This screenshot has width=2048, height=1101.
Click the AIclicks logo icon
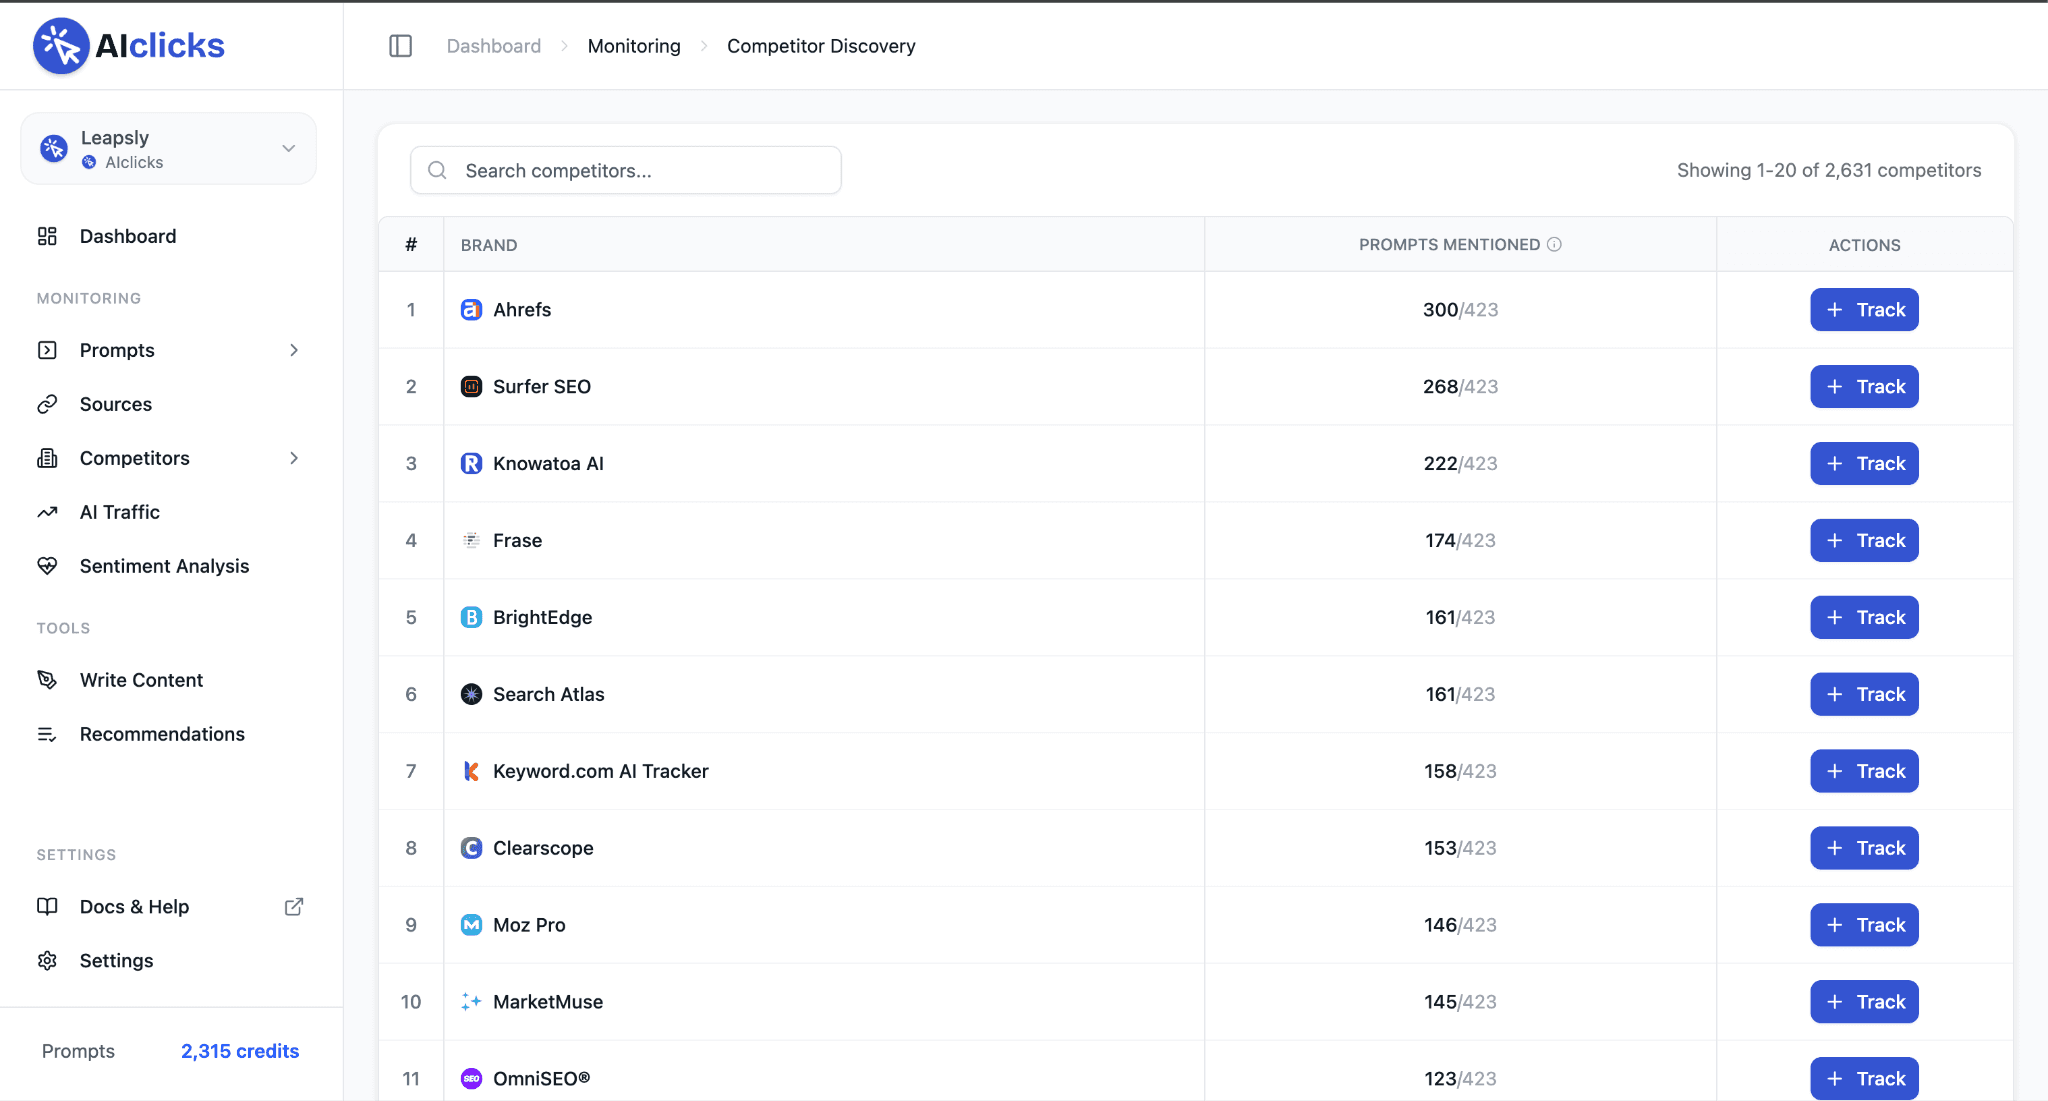(61, 46)
